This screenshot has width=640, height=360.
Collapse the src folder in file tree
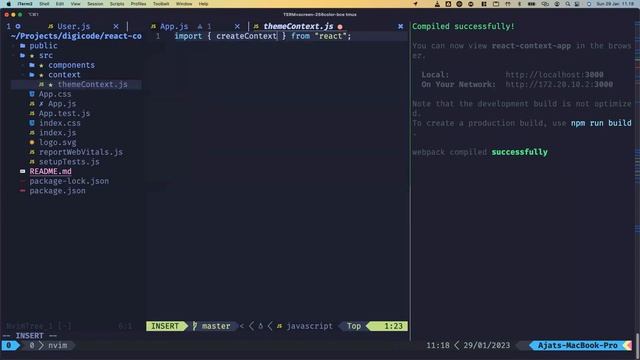46,56
